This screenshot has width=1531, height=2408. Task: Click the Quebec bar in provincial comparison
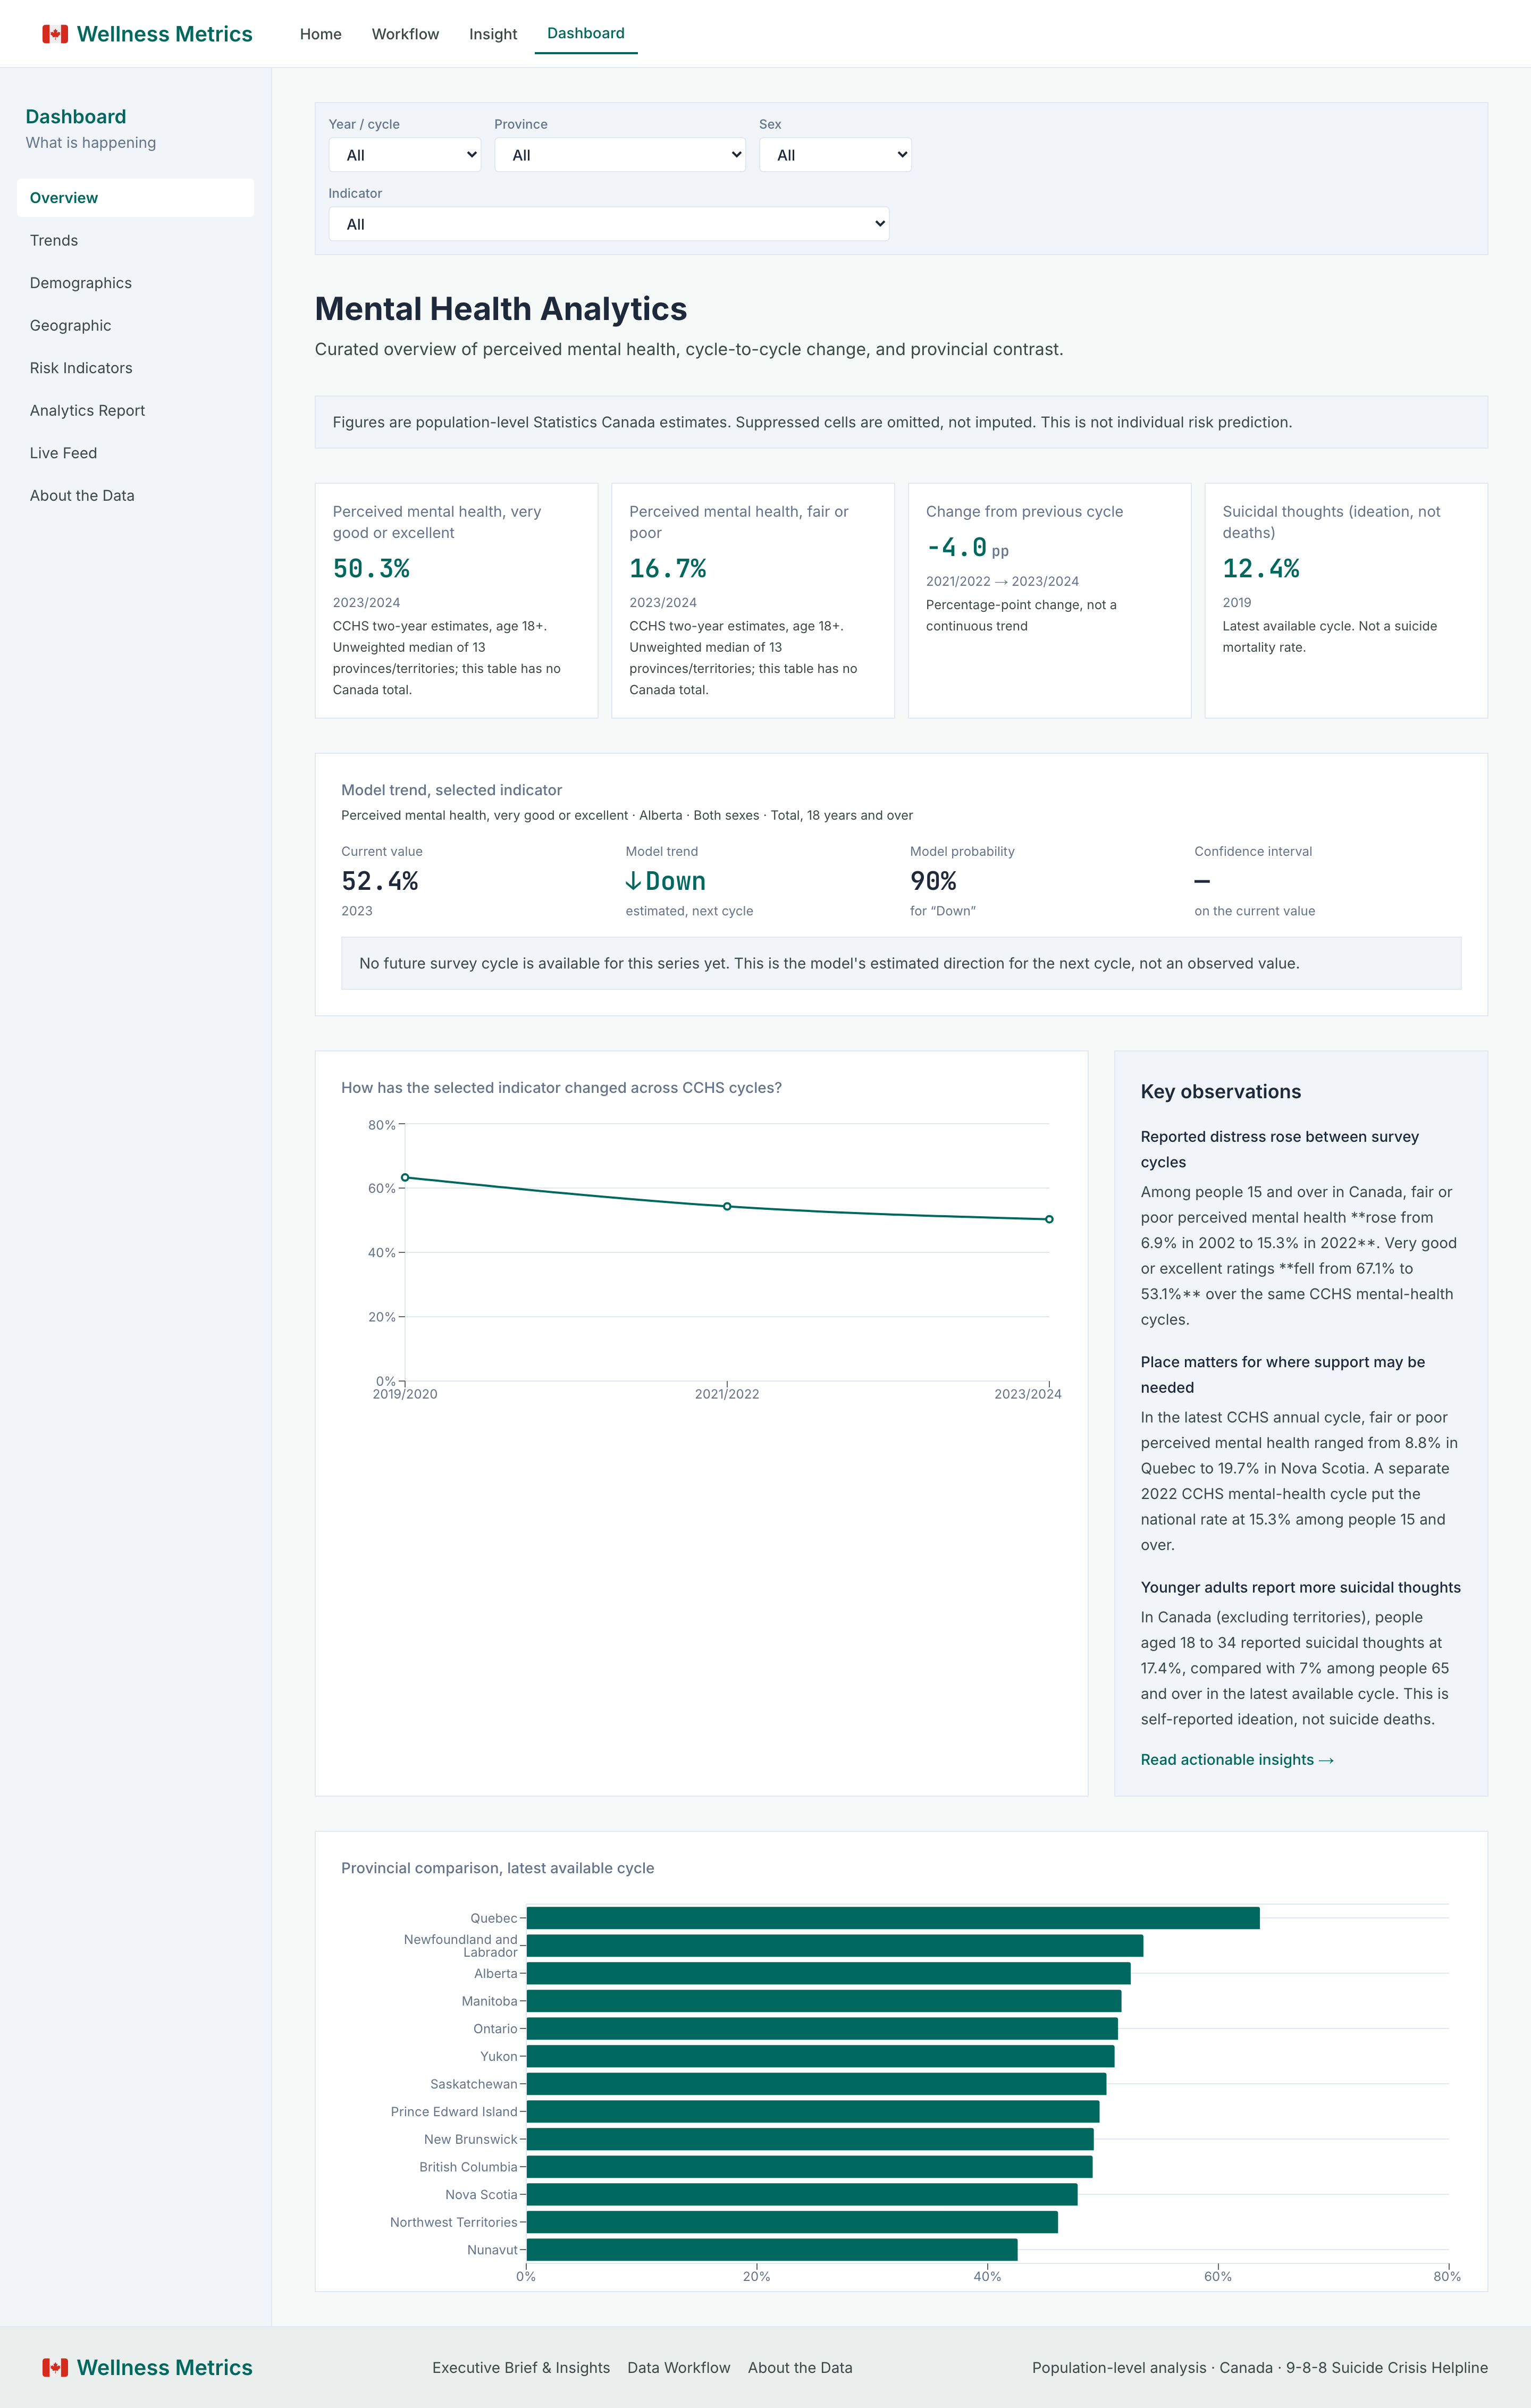click(893, 1918)
